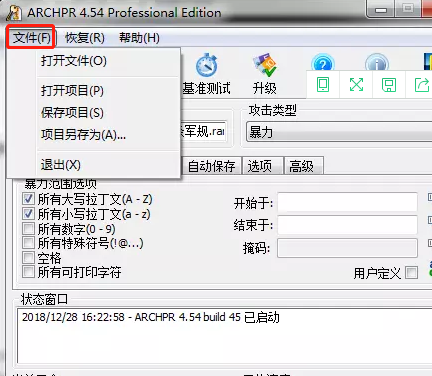
Task: Click the blue info icon
Action: click(x=377, y=62)
